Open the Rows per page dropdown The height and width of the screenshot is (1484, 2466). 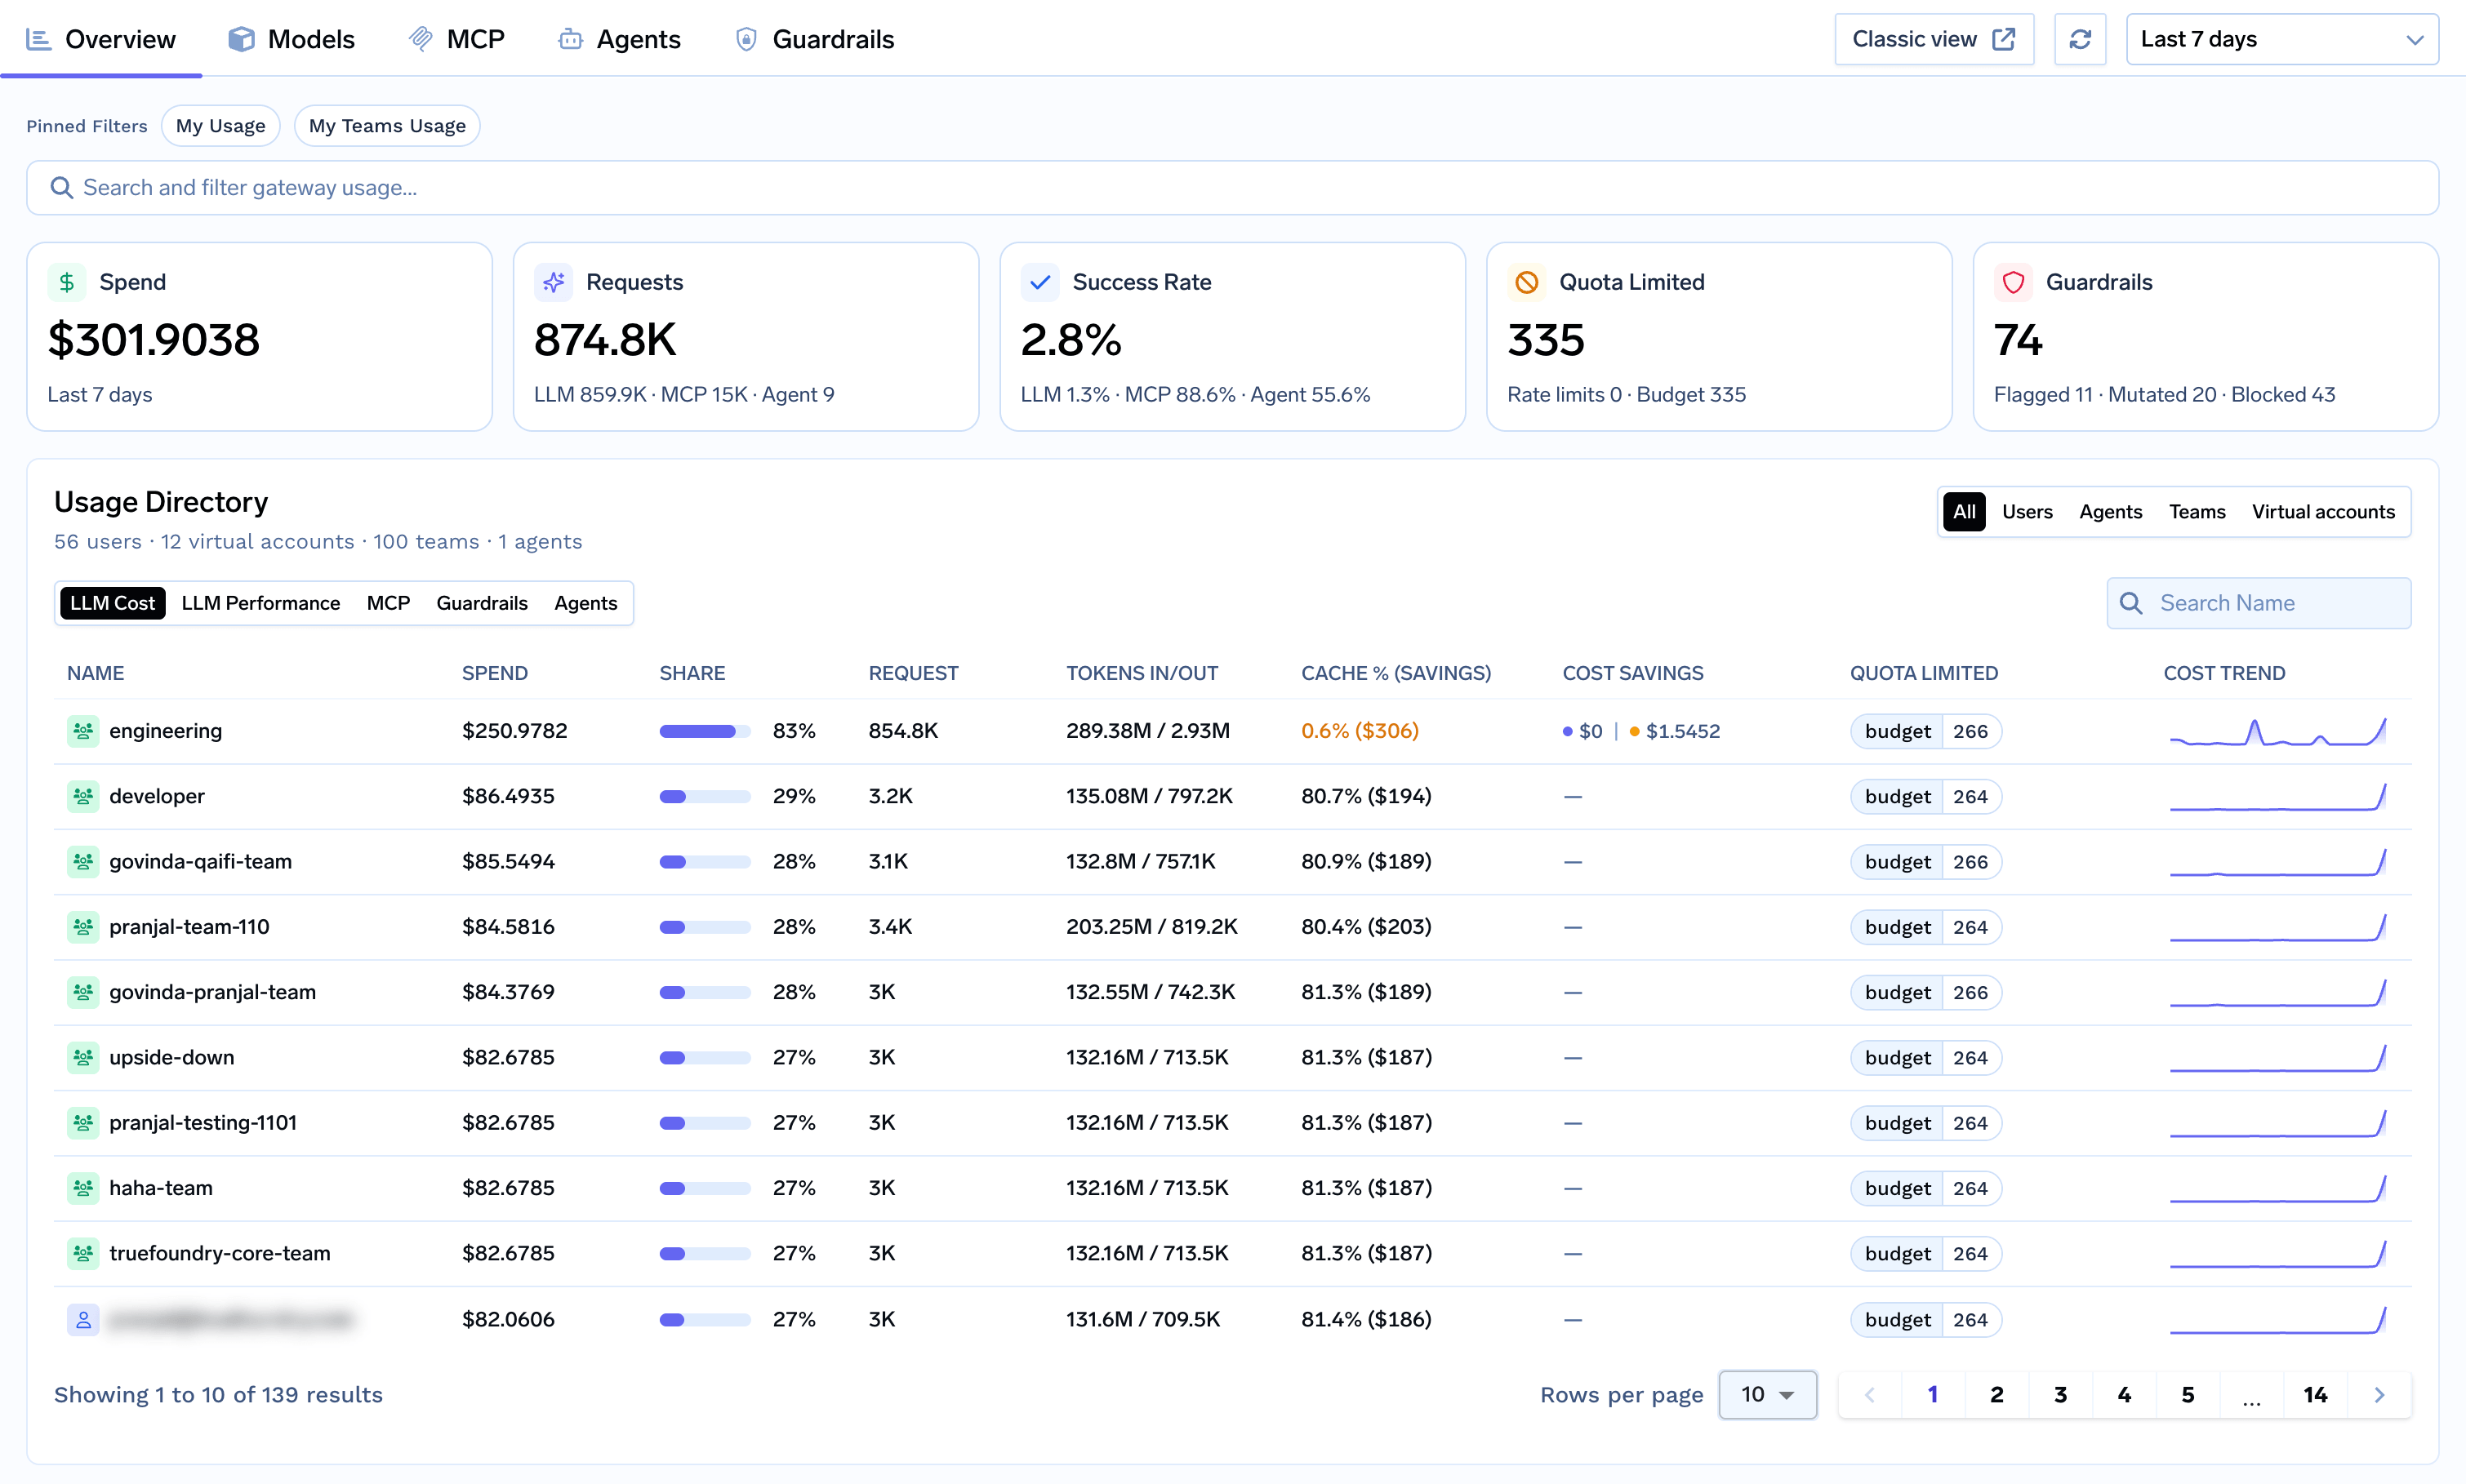(x=1767, y=1395)
